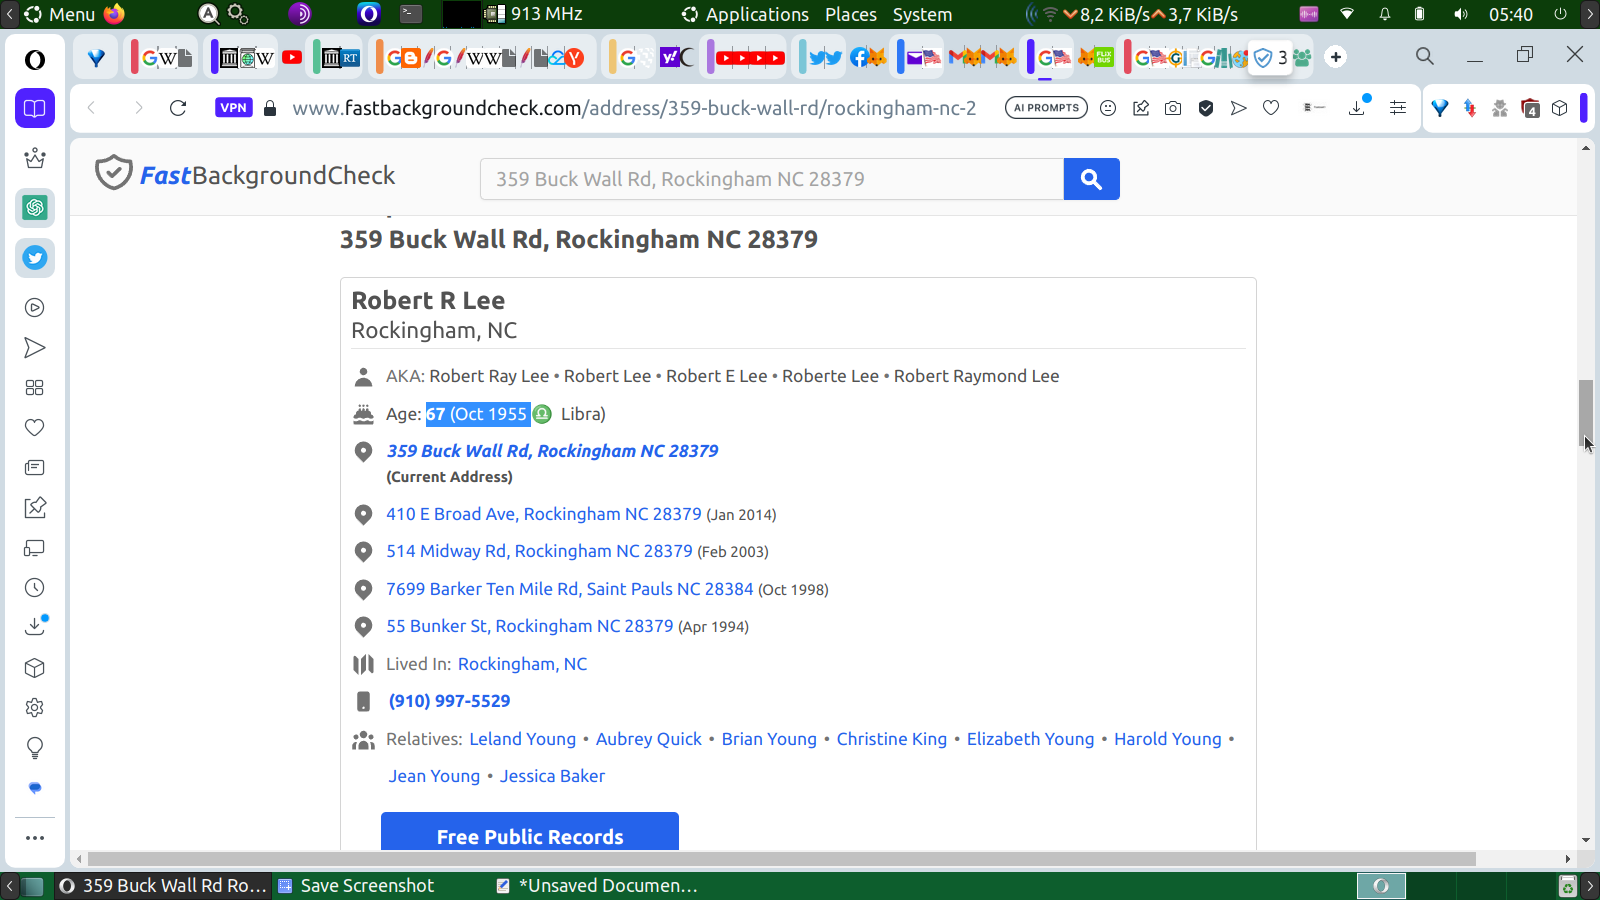This screenshot has height=900, width=1600.
Task: Open the extensions cube in the toolbar
Action: tap(1560, 108)
